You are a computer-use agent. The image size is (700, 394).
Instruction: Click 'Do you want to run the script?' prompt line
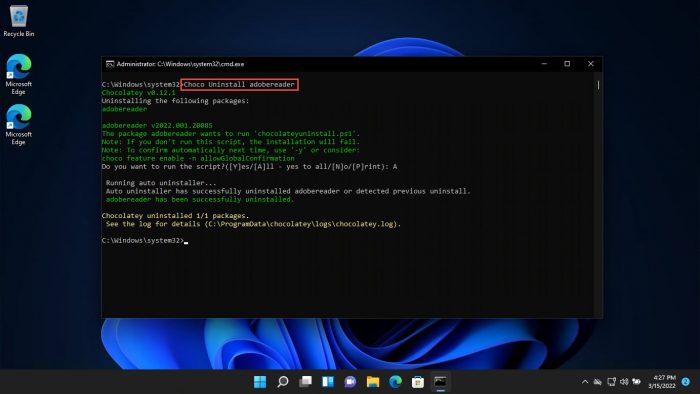coord(249,166)
